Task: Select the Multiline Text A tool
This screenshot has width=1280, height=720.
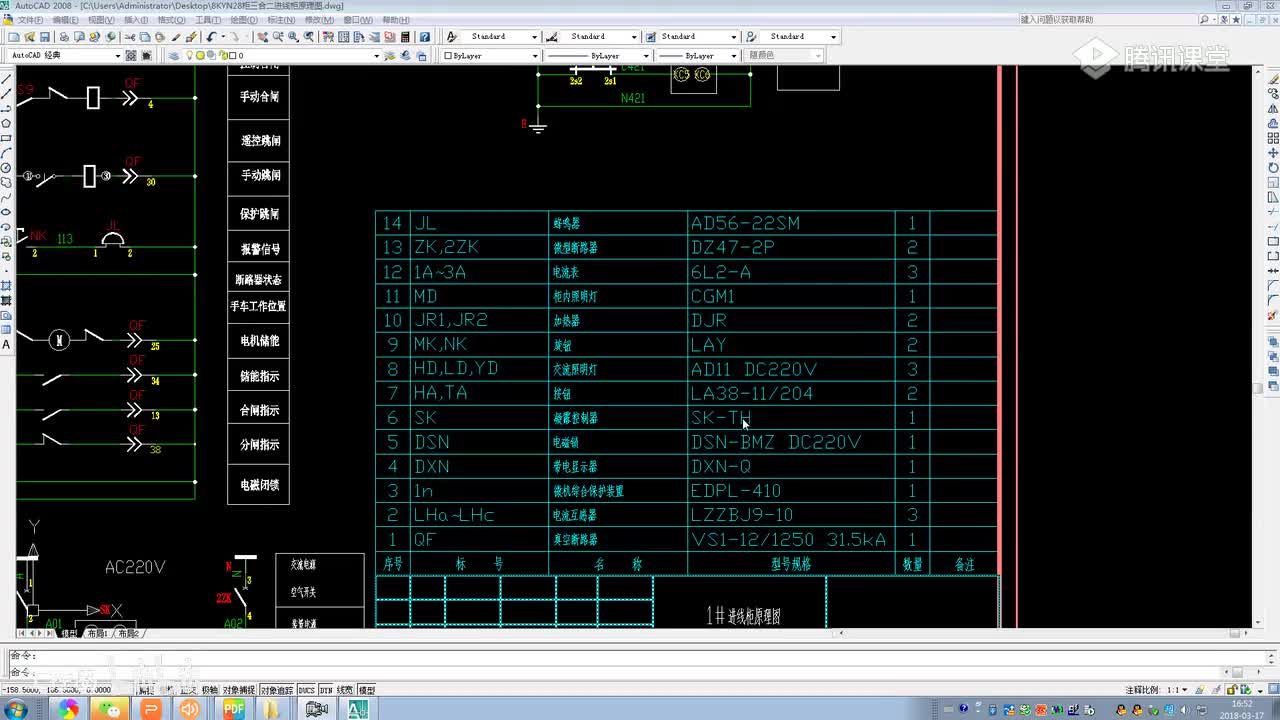Action: (7, 345)
